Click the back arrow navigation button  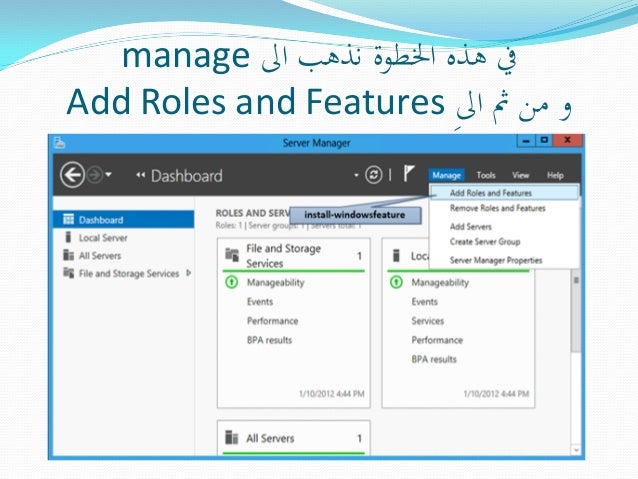(x=72, y=175)
